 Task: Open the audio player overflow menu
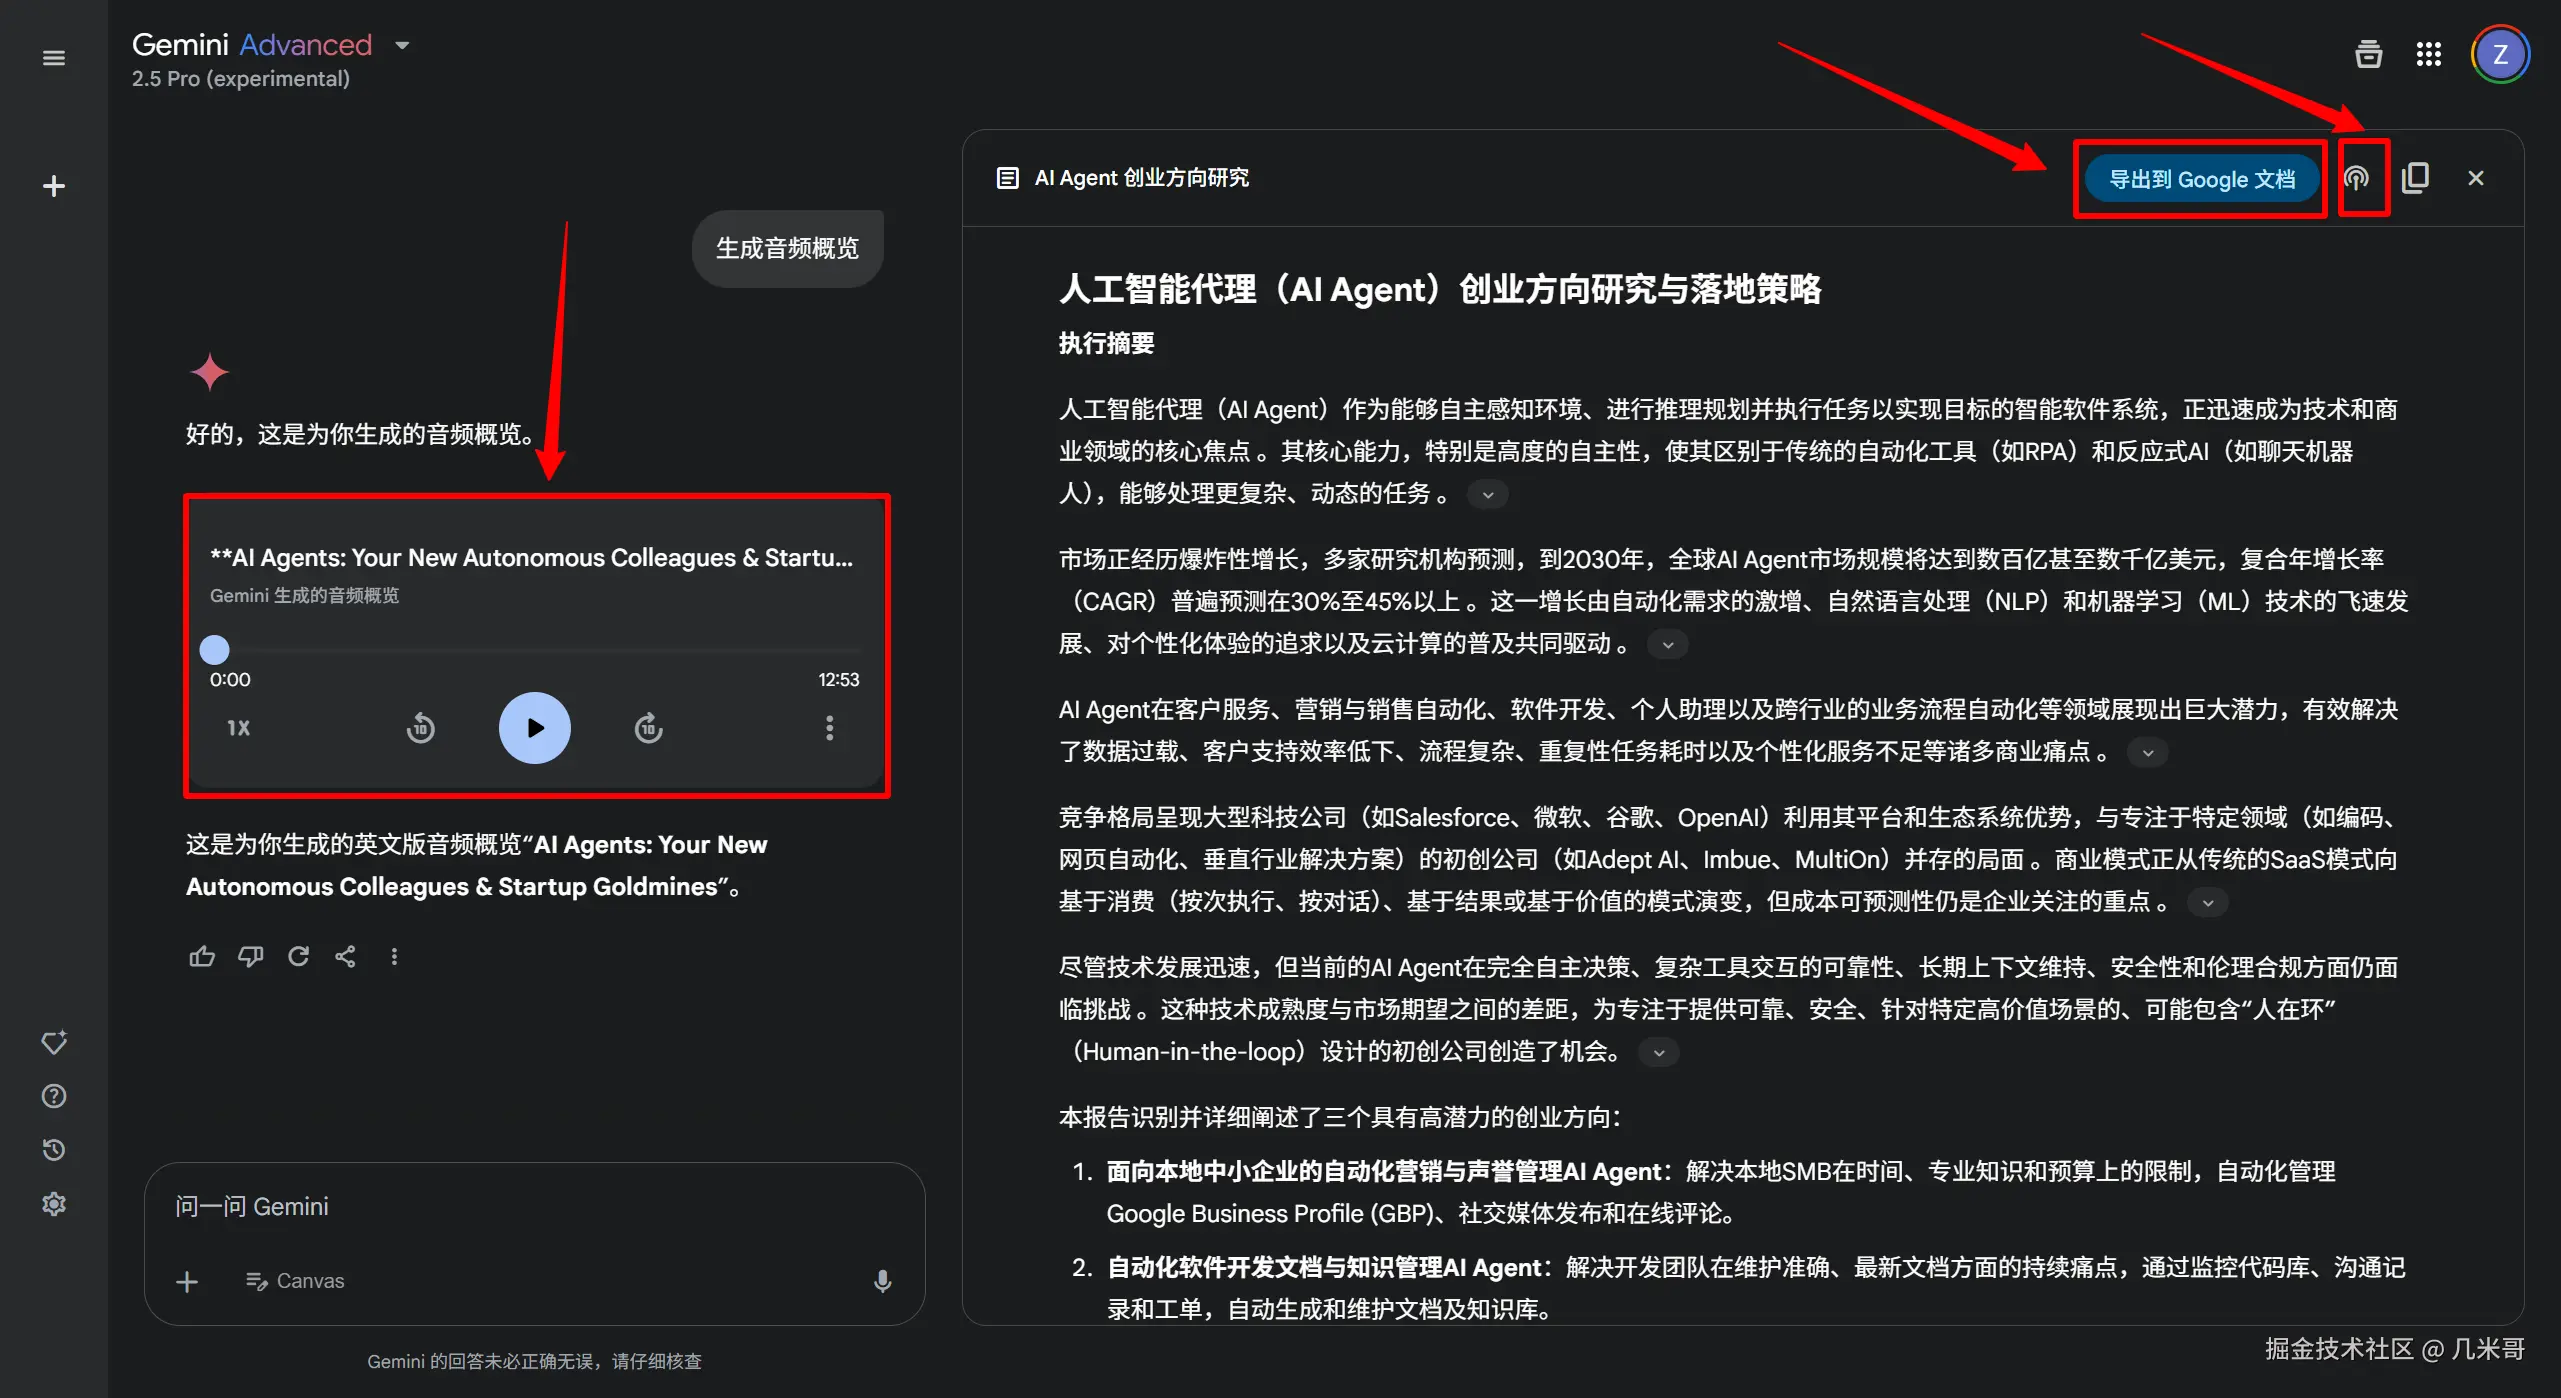(829, 728)
